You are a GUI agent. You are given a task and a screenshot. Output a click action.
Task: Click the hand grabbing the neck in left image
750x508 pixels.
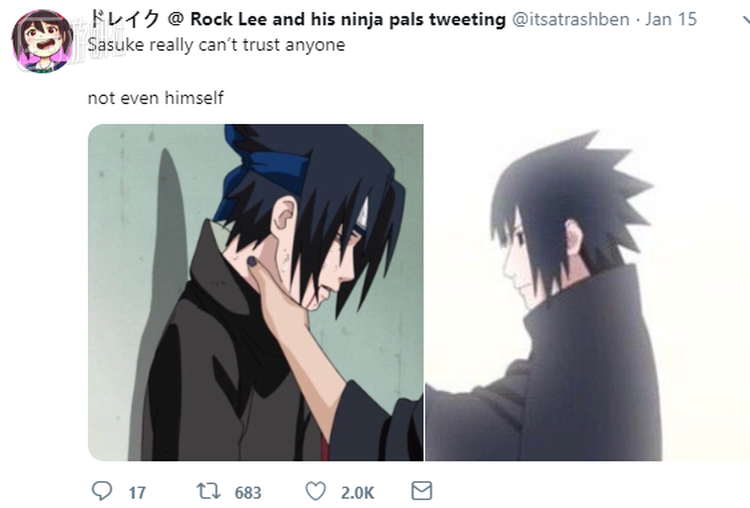tap(281, 299)
